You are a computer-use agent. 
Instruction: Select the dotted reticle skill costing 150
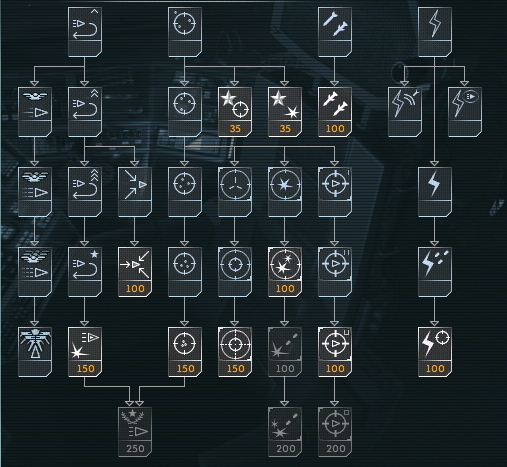185,352
